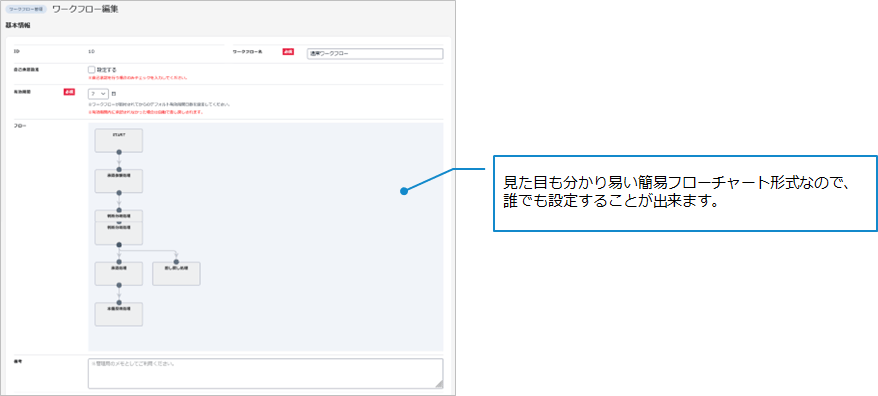Click the output connector dot under START node
Image resolution: width=878 pixels, height=396 pixels.
[119, 152]
